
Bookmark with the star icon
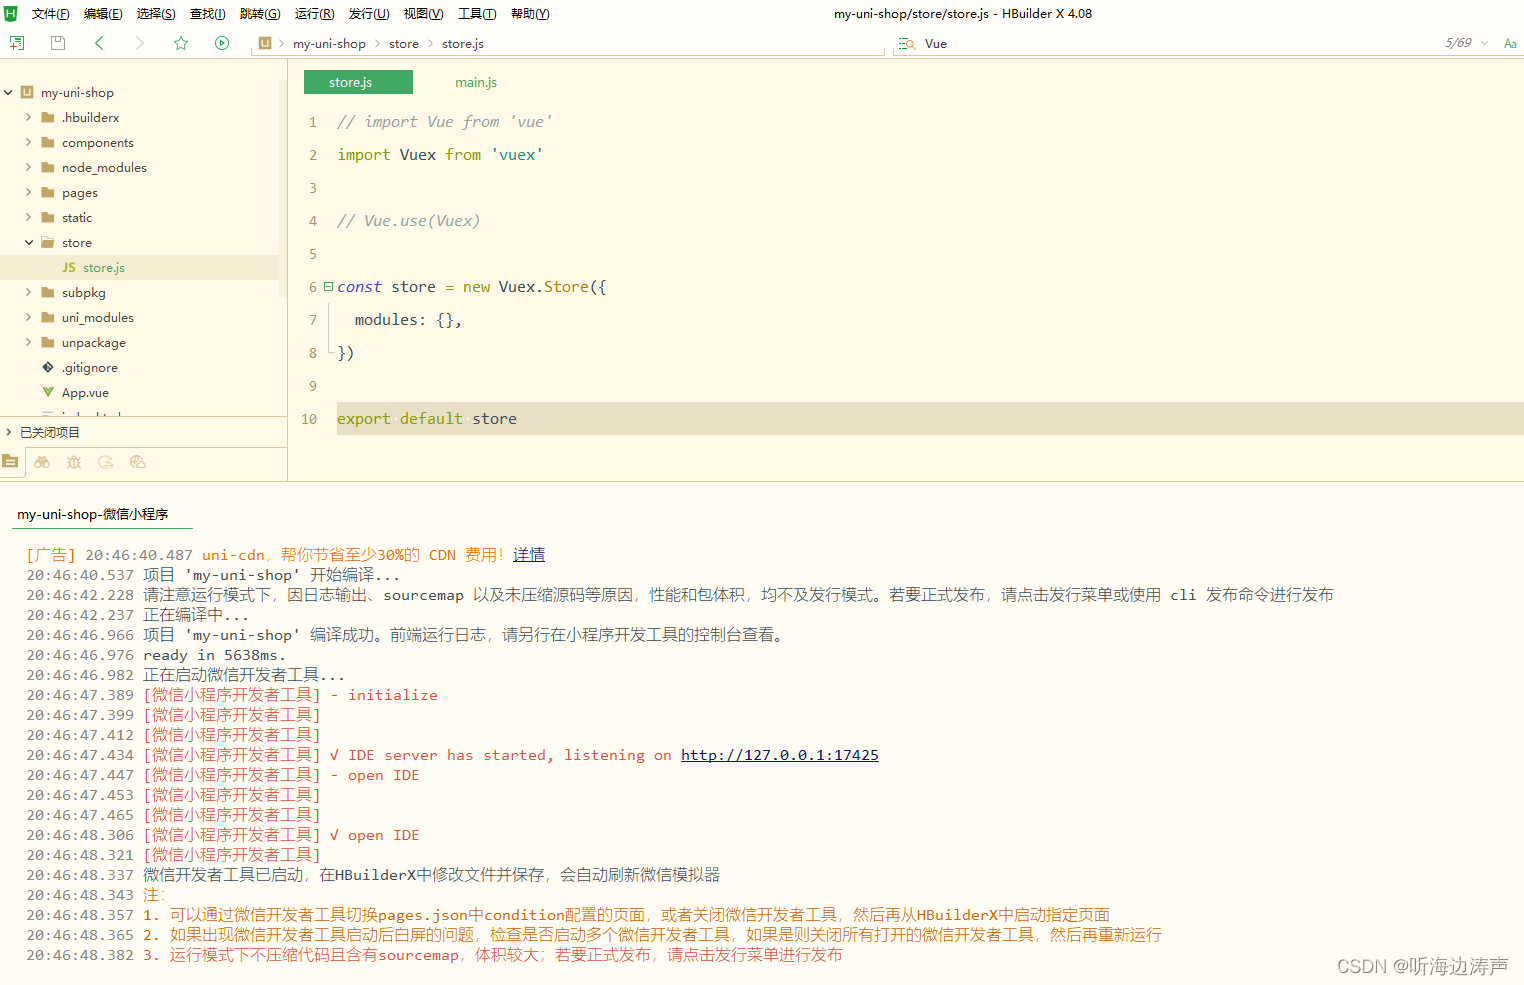[x=181, y=43]
